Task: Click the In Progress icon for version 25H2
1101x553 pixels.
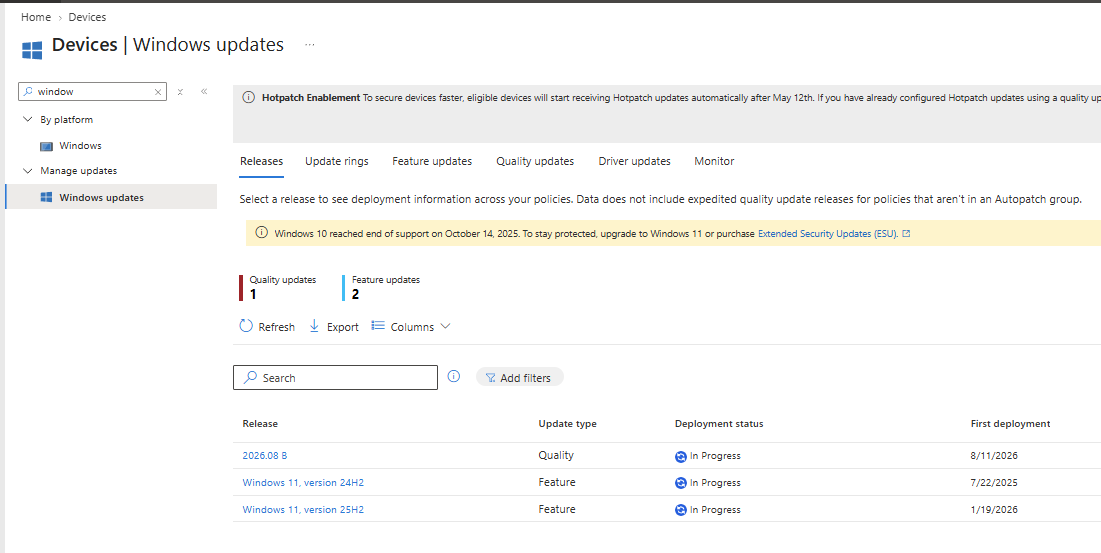Action: pos(680,510)
